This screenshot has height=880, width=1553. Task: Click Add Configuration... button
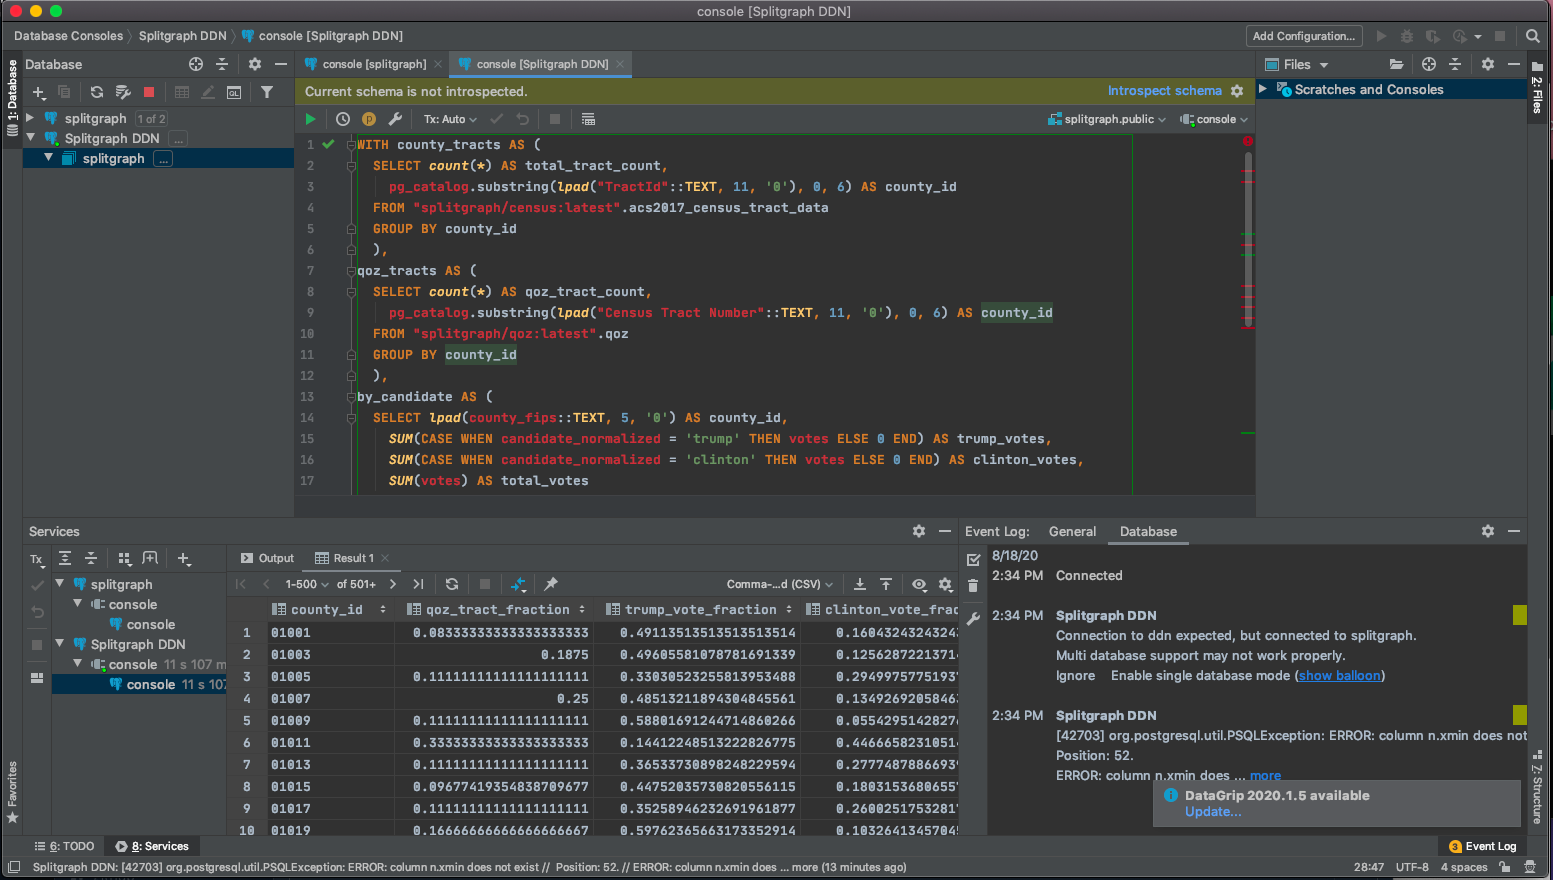[1304, 36]
